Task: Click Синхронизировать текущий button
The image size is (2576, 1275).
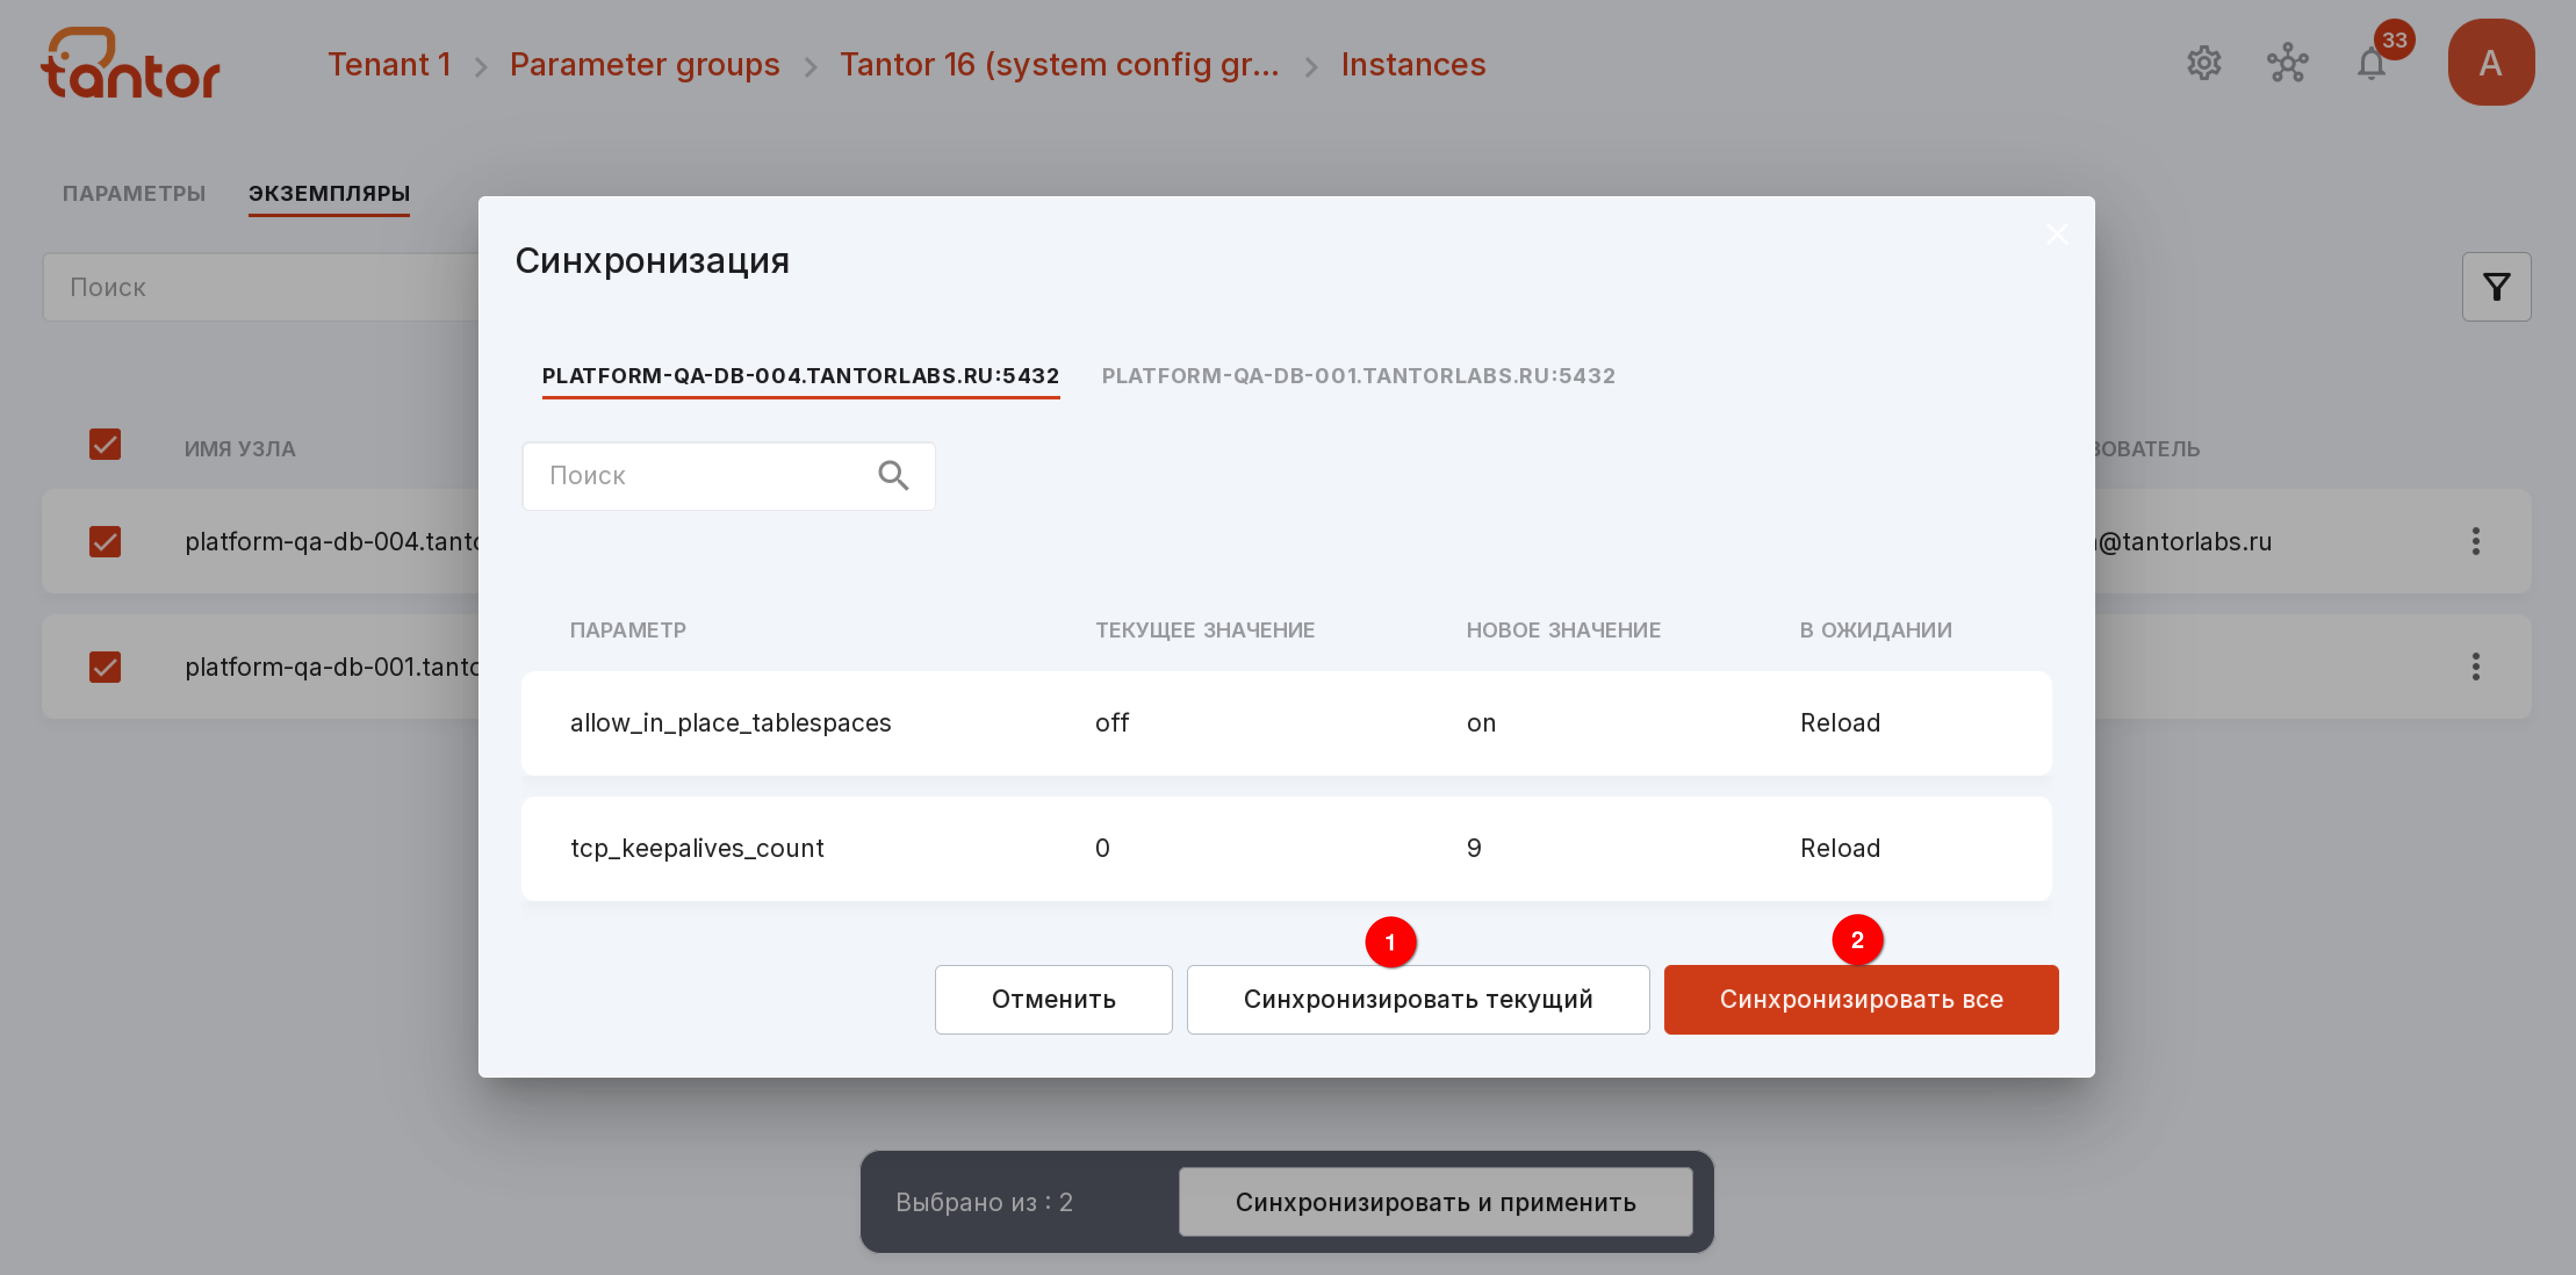Action: pos(1417,999)
